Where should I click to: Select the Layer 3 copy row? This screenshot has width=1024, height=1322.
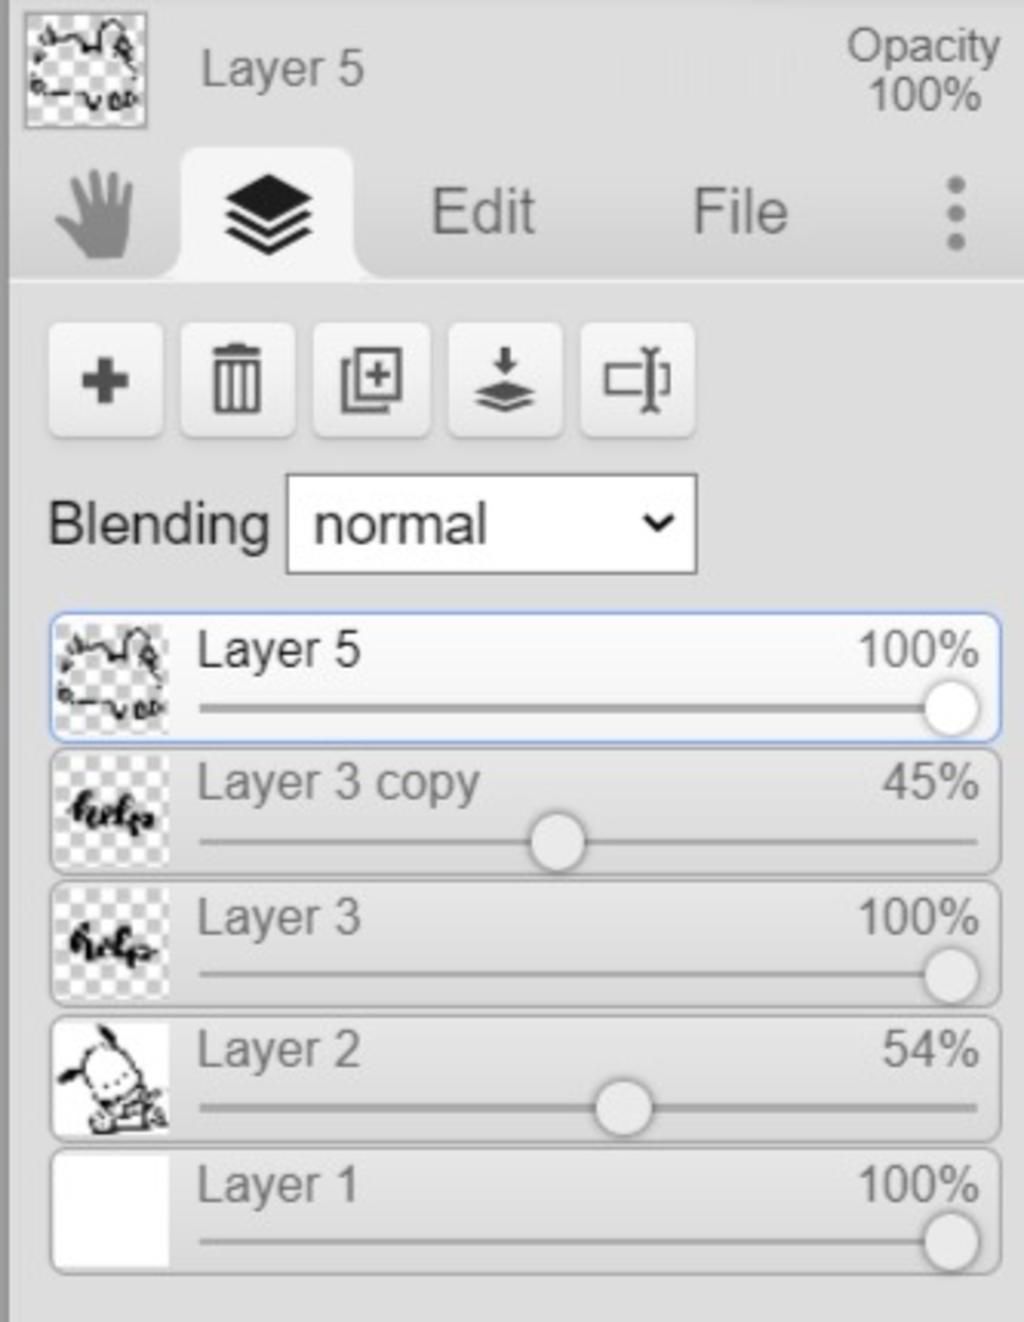(525, 812)
